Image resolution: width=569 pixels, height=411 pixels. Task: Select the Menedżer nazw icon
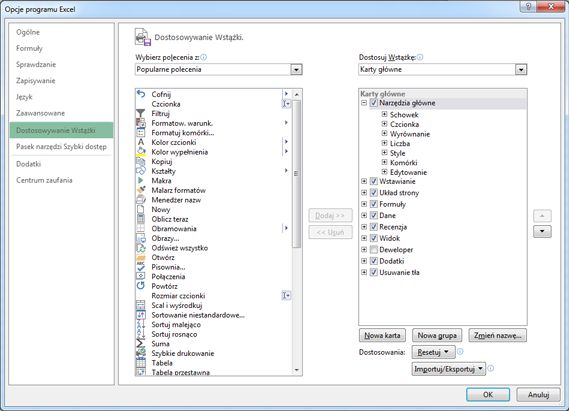pos(141,200)
